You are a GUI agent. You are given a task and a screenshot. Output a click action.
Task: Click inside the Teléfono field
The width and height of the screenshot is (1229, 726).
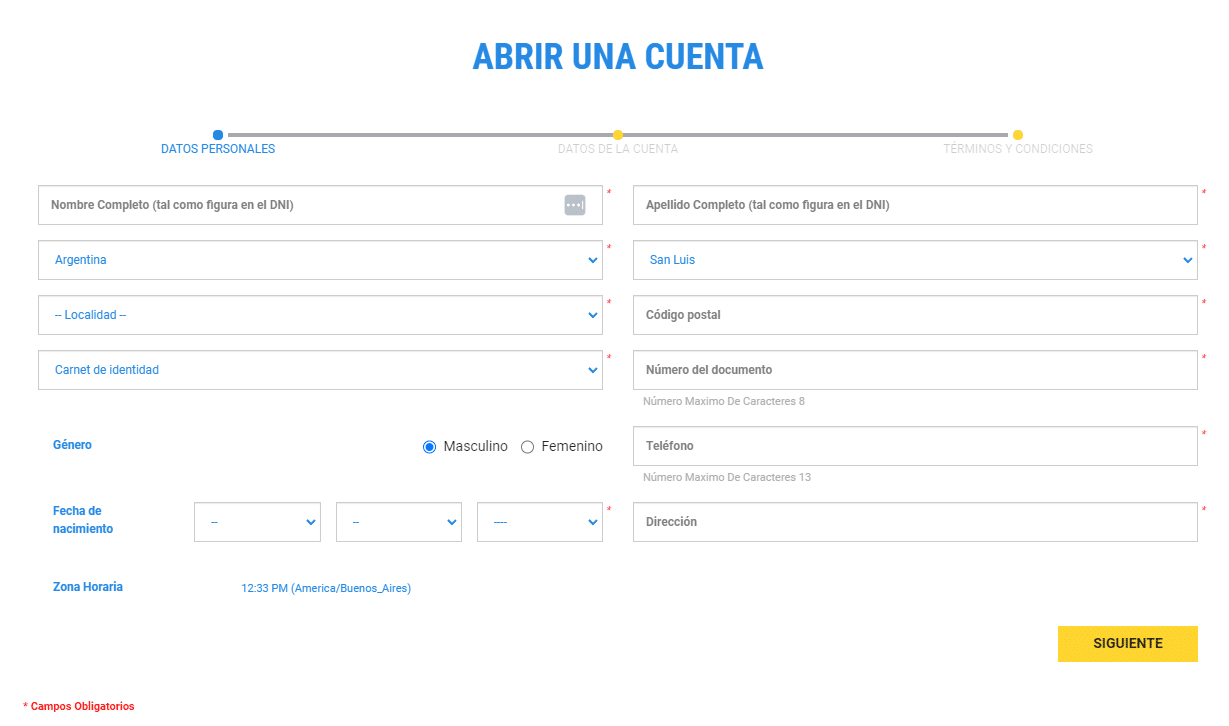click(x=915, y=446)
